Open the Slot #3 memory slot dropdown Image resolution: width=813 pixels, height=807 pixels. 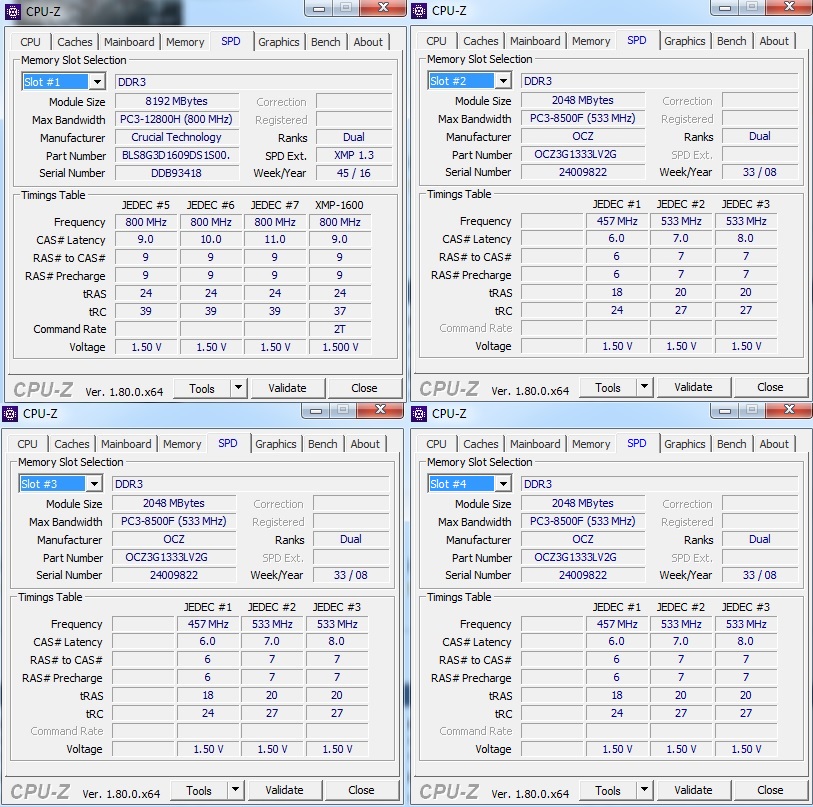point(94,483)
